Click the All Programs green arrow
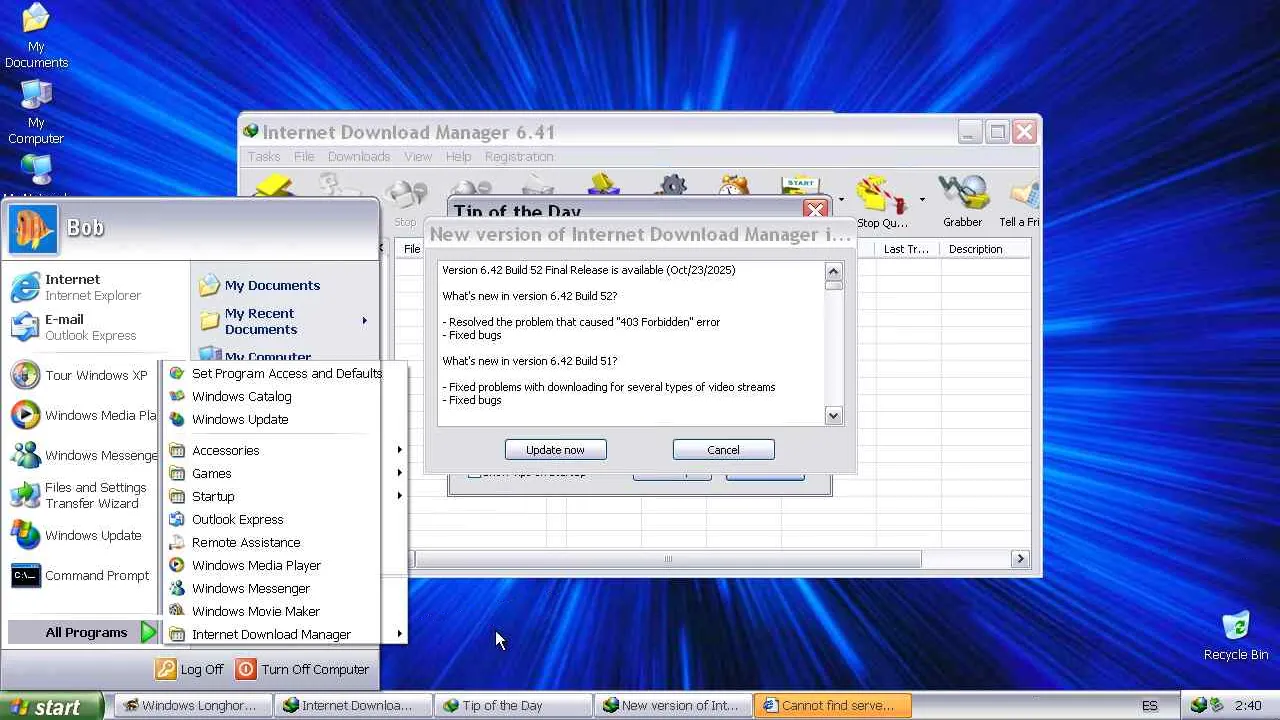Viewport: 1280px width, 720px height. click(148, 632)
